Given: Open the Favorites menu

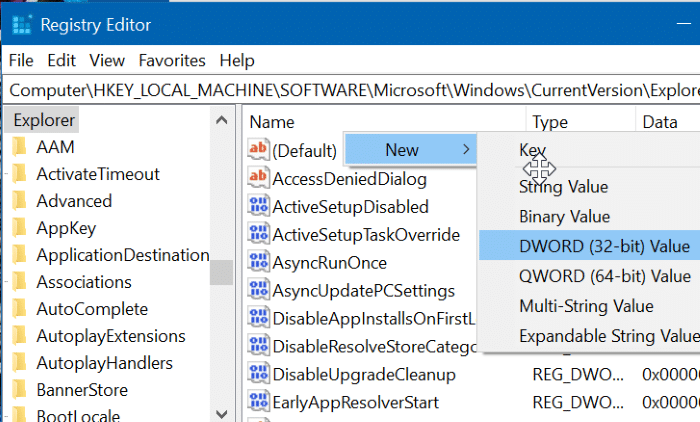Looking at the screenshot, I should pyautogui.click(x=172, y=60).
